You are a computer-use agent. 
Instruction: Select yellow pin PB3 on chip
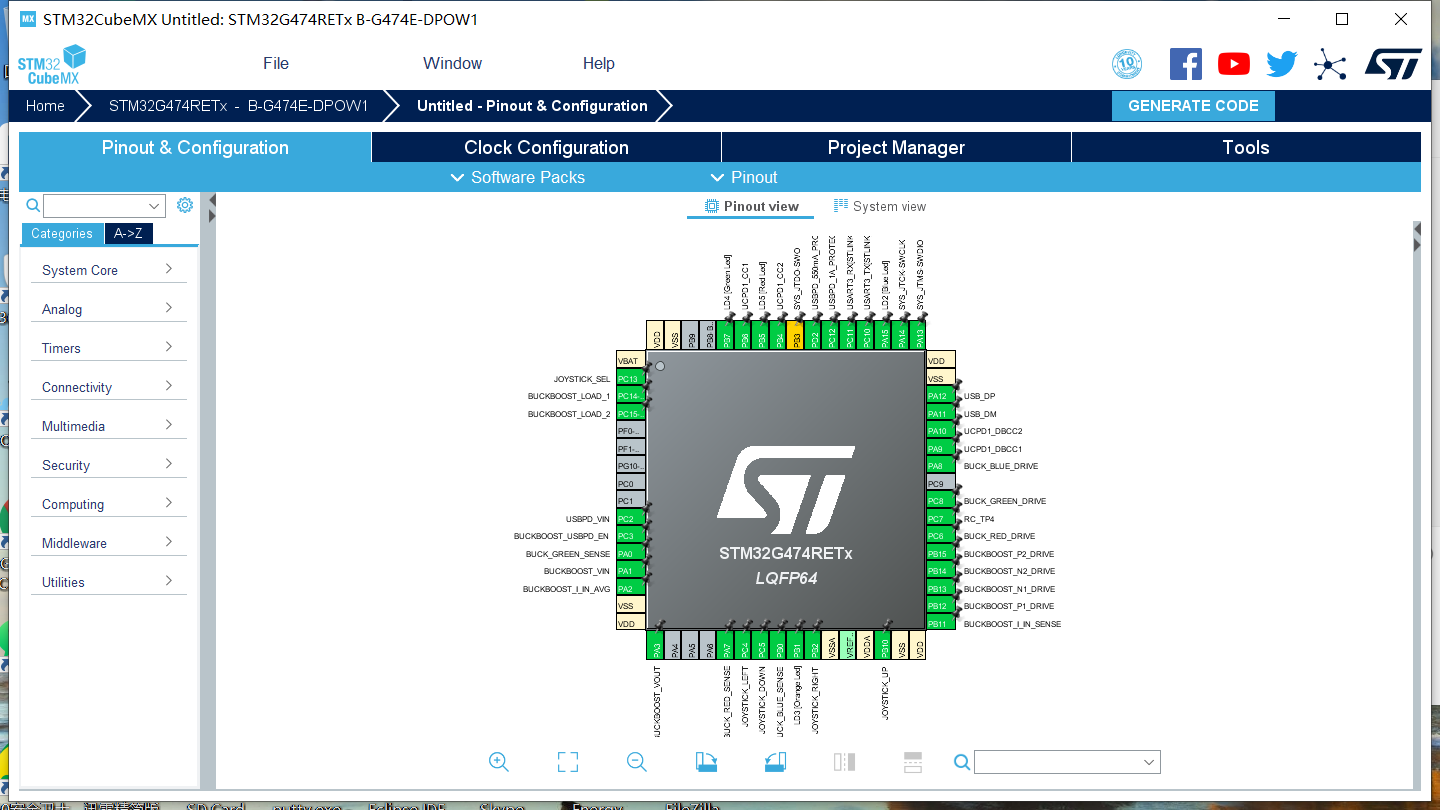796,336
